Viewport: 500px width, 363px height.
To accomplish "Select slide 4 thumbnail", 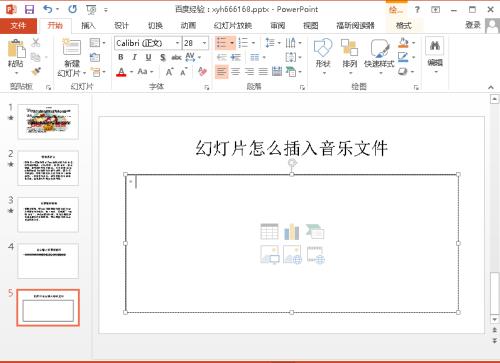I will pyautogui.click(x=48, y=261).
